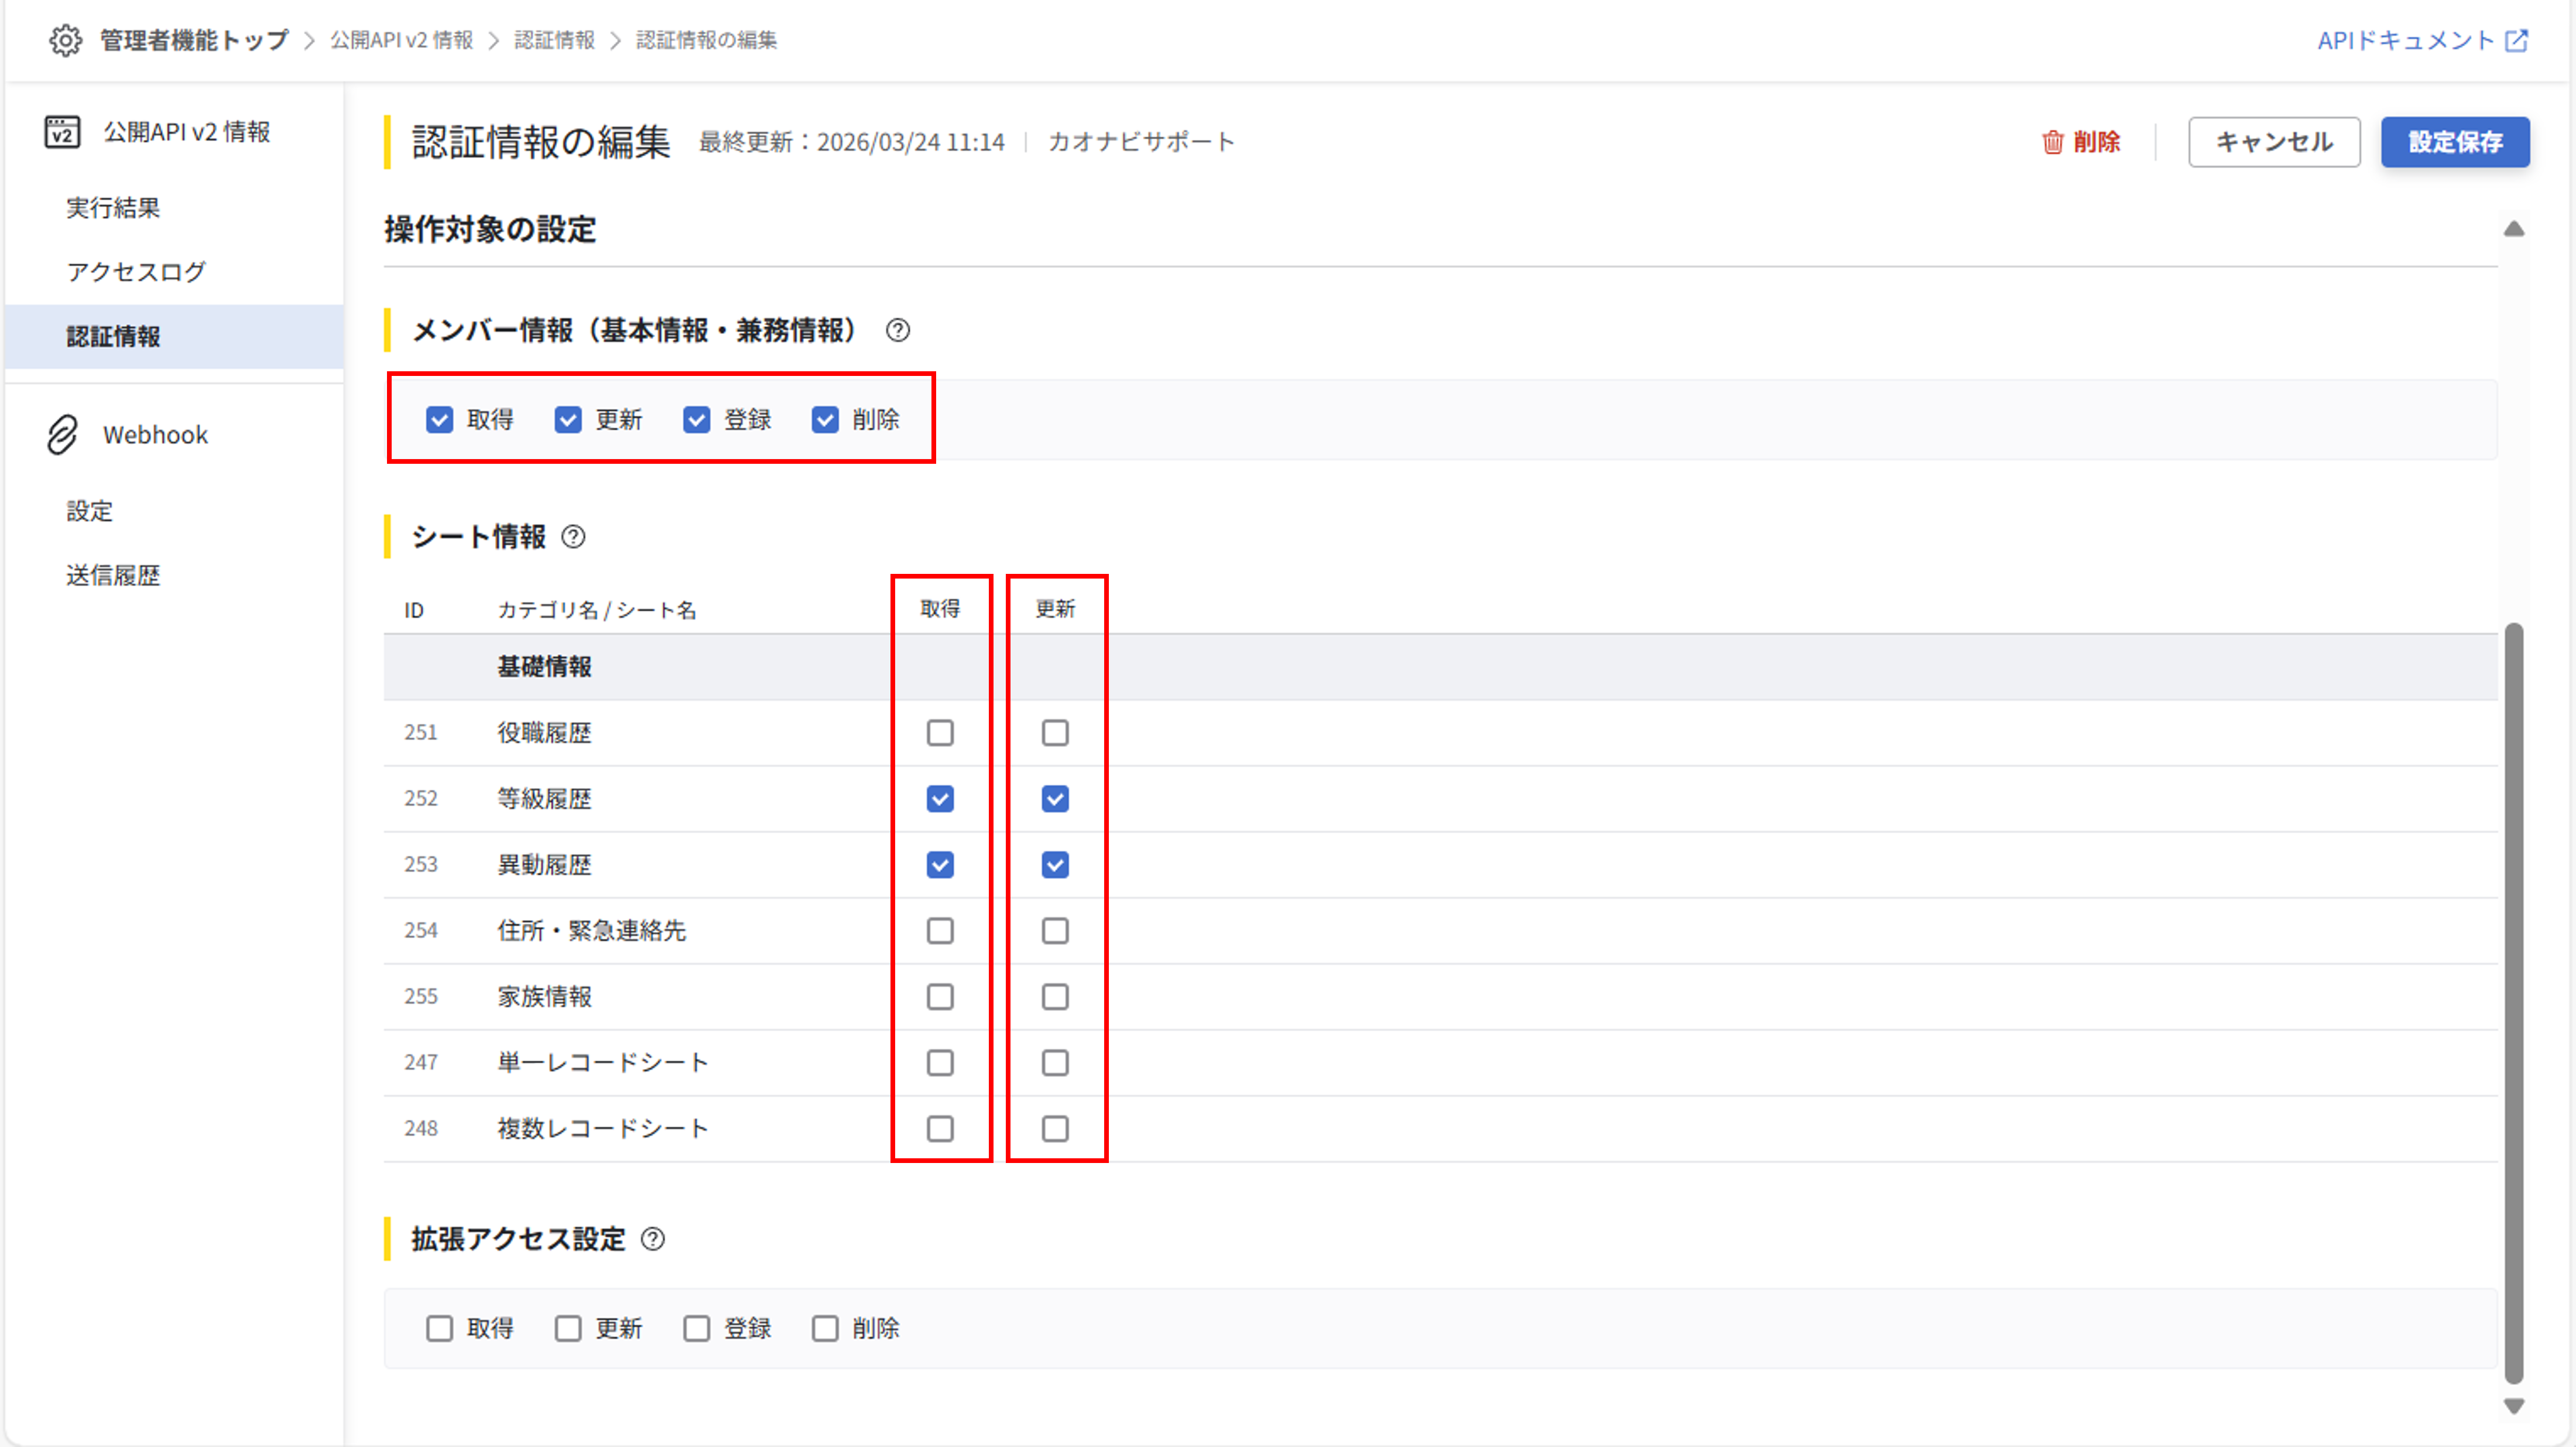Image resolution: width=2576 pixels, height=1447 pixels.
Task: Open help icon next to シート情報 heading
Action: tap(573, 537)
